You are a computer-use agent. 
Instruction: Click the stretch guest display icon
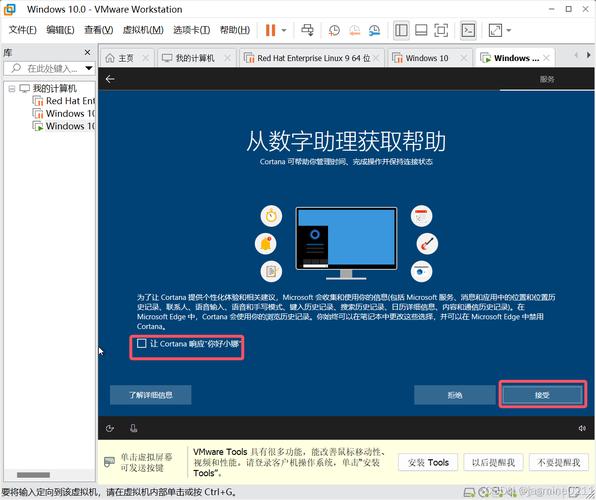(x=495, y=30)
